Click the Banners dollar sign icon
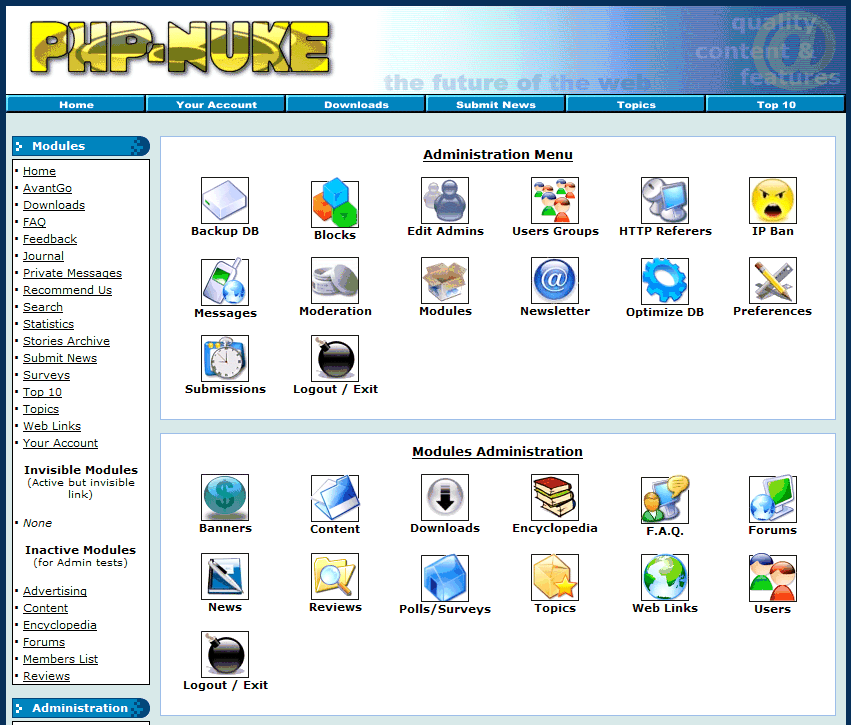Image resolution: width=851 pixels, height=725 pixels. tap(225, 497)
